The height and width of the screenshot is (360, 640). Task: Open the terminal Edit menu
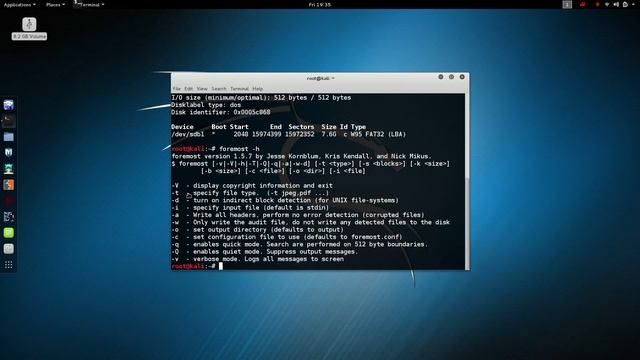click(188, 89)
